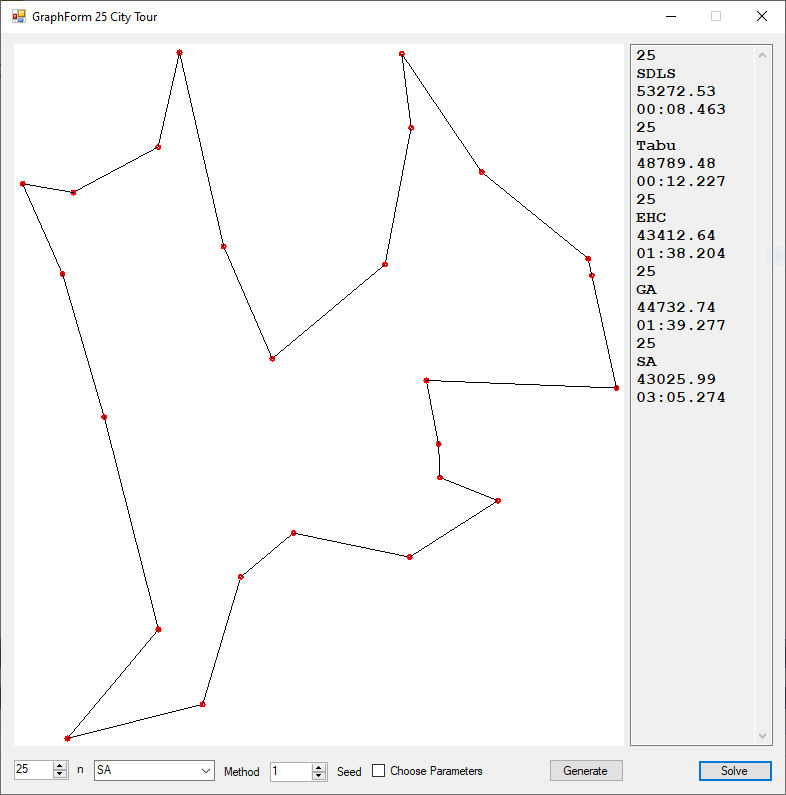Click the GraphForm app icon in title bar
This screenshot has height=795, width=786.
pyautogui.click(x=18, y=16)
